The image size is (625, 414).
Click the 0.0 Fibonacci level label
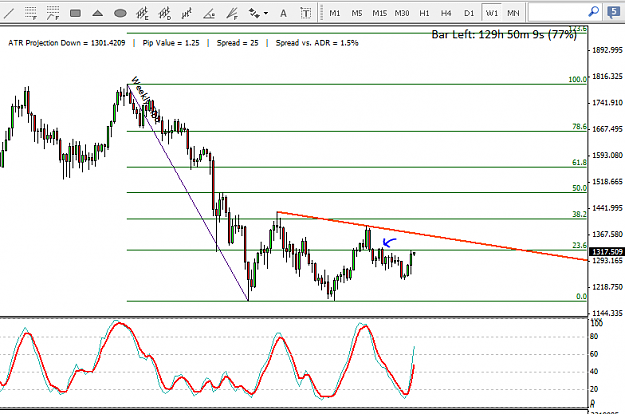[581, 296]
